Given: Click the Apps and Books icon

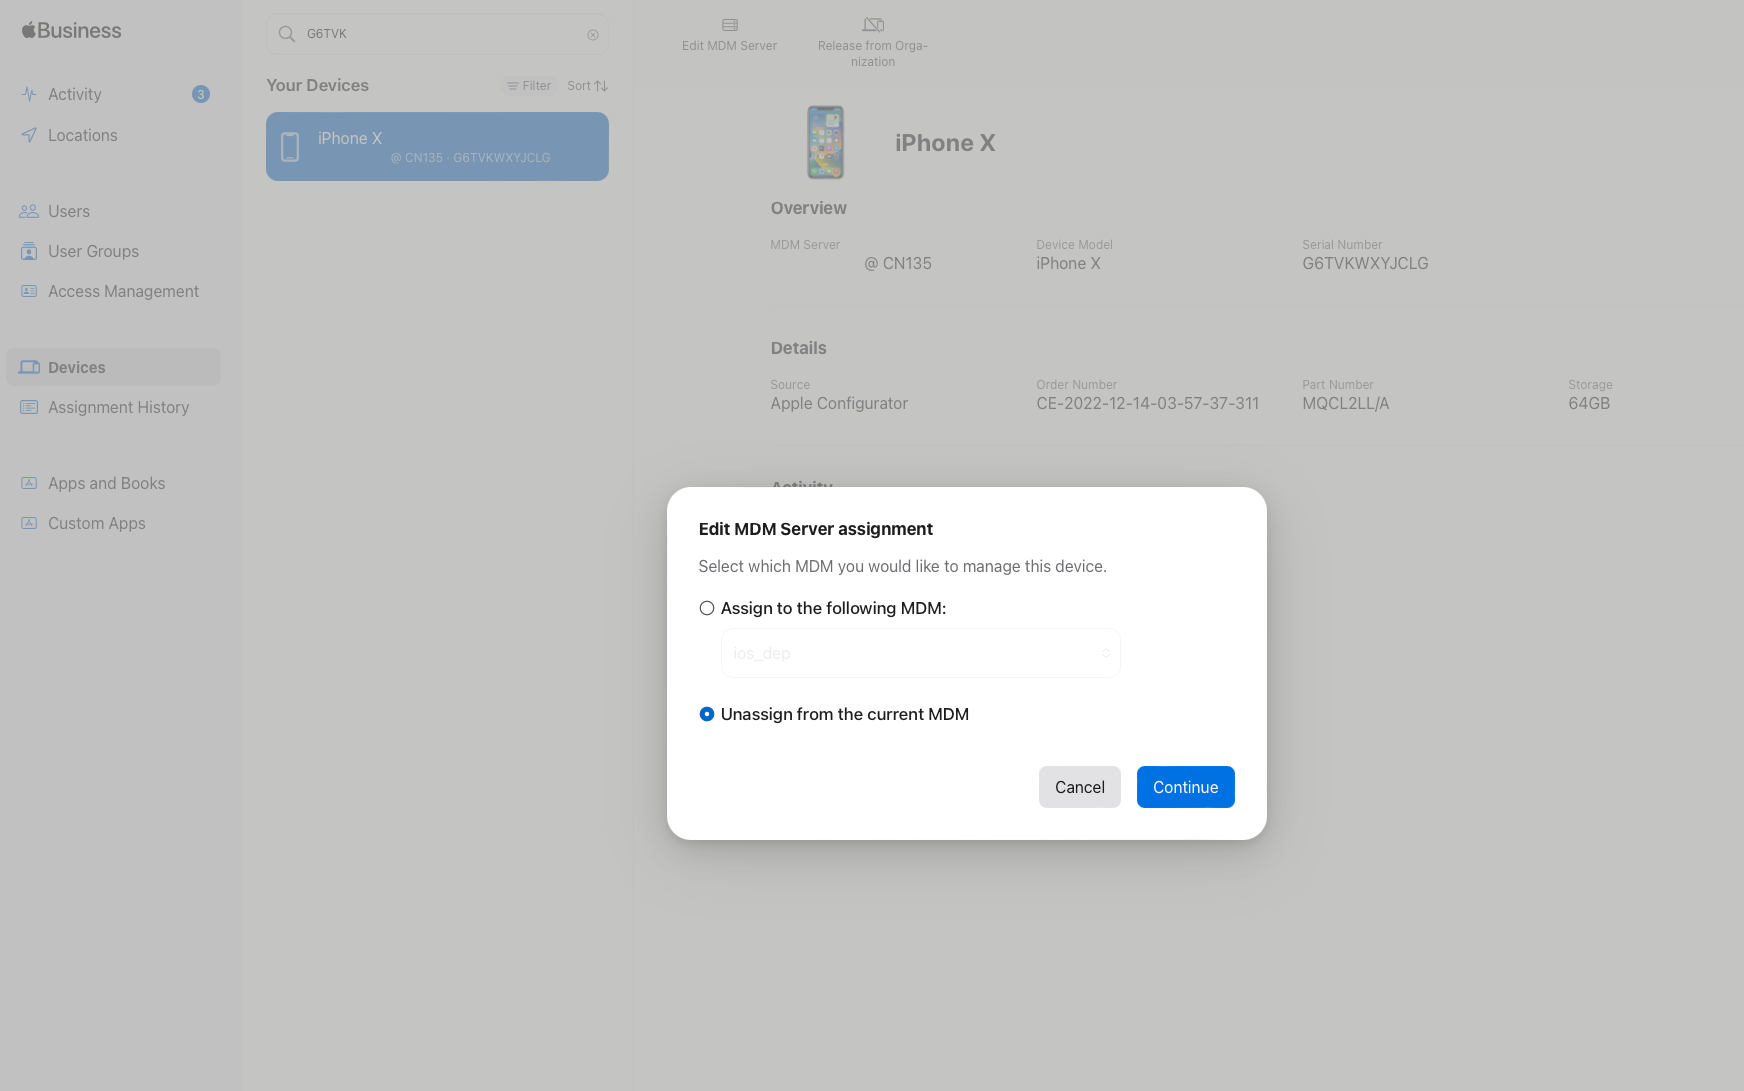Looking at the screenshot, I should point(29,483).
